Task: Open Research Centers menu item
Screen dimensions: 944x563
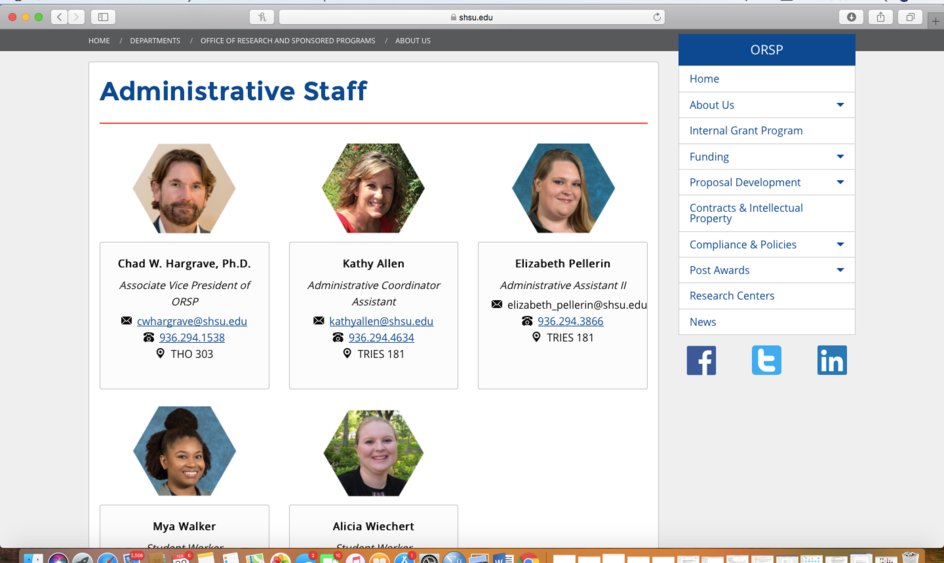Action: tap(766, 296)
